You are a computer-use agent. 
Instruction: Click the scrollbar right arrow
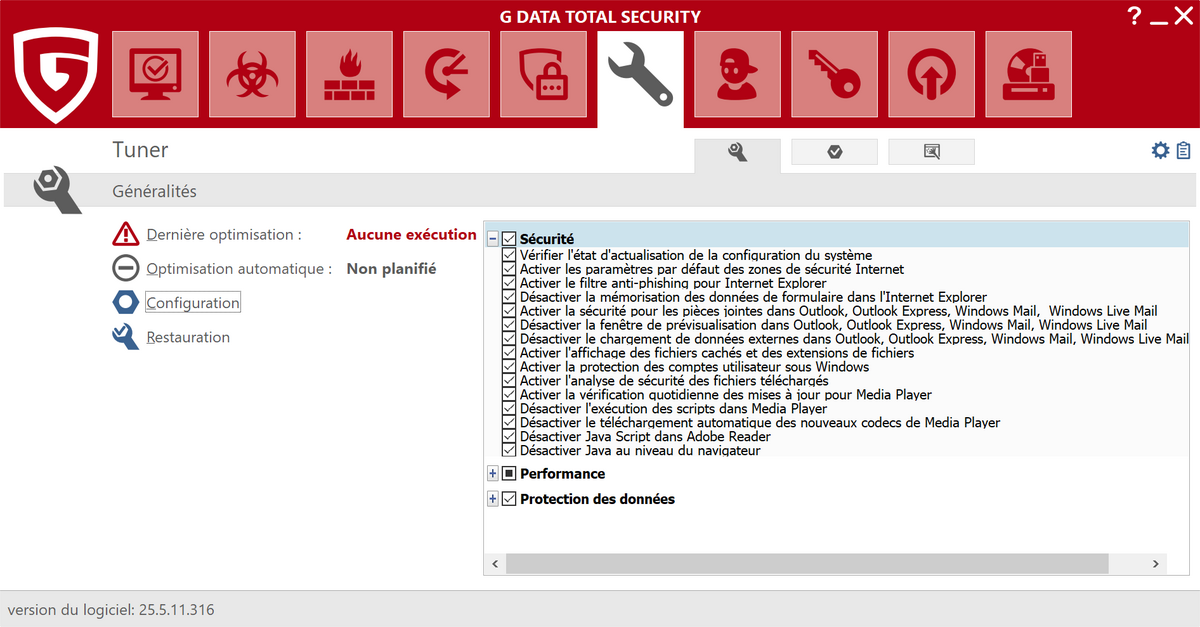[x=1156, y=564]
